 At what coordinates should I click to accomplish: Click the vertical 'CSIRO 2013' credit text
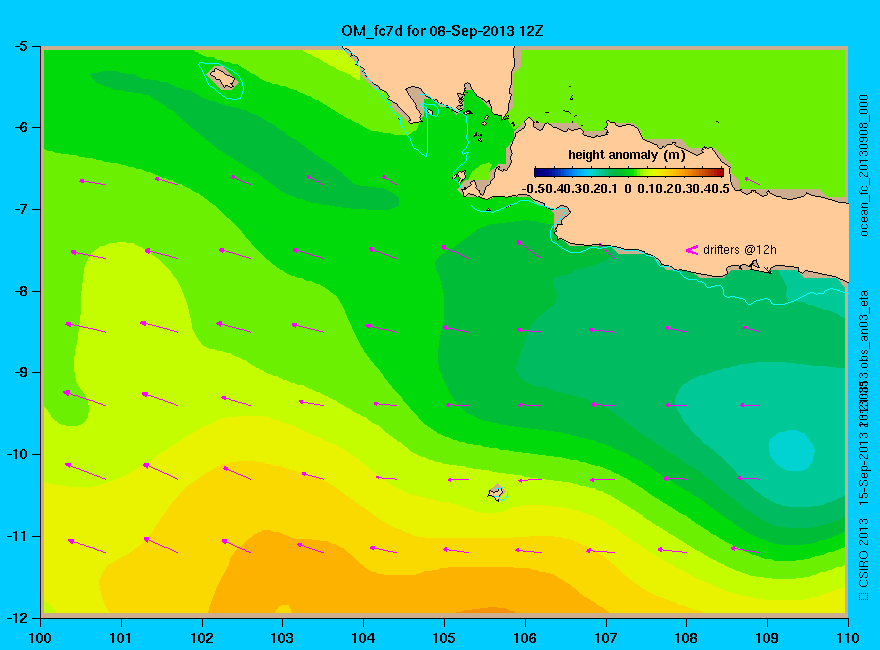[x=864, y=553]
